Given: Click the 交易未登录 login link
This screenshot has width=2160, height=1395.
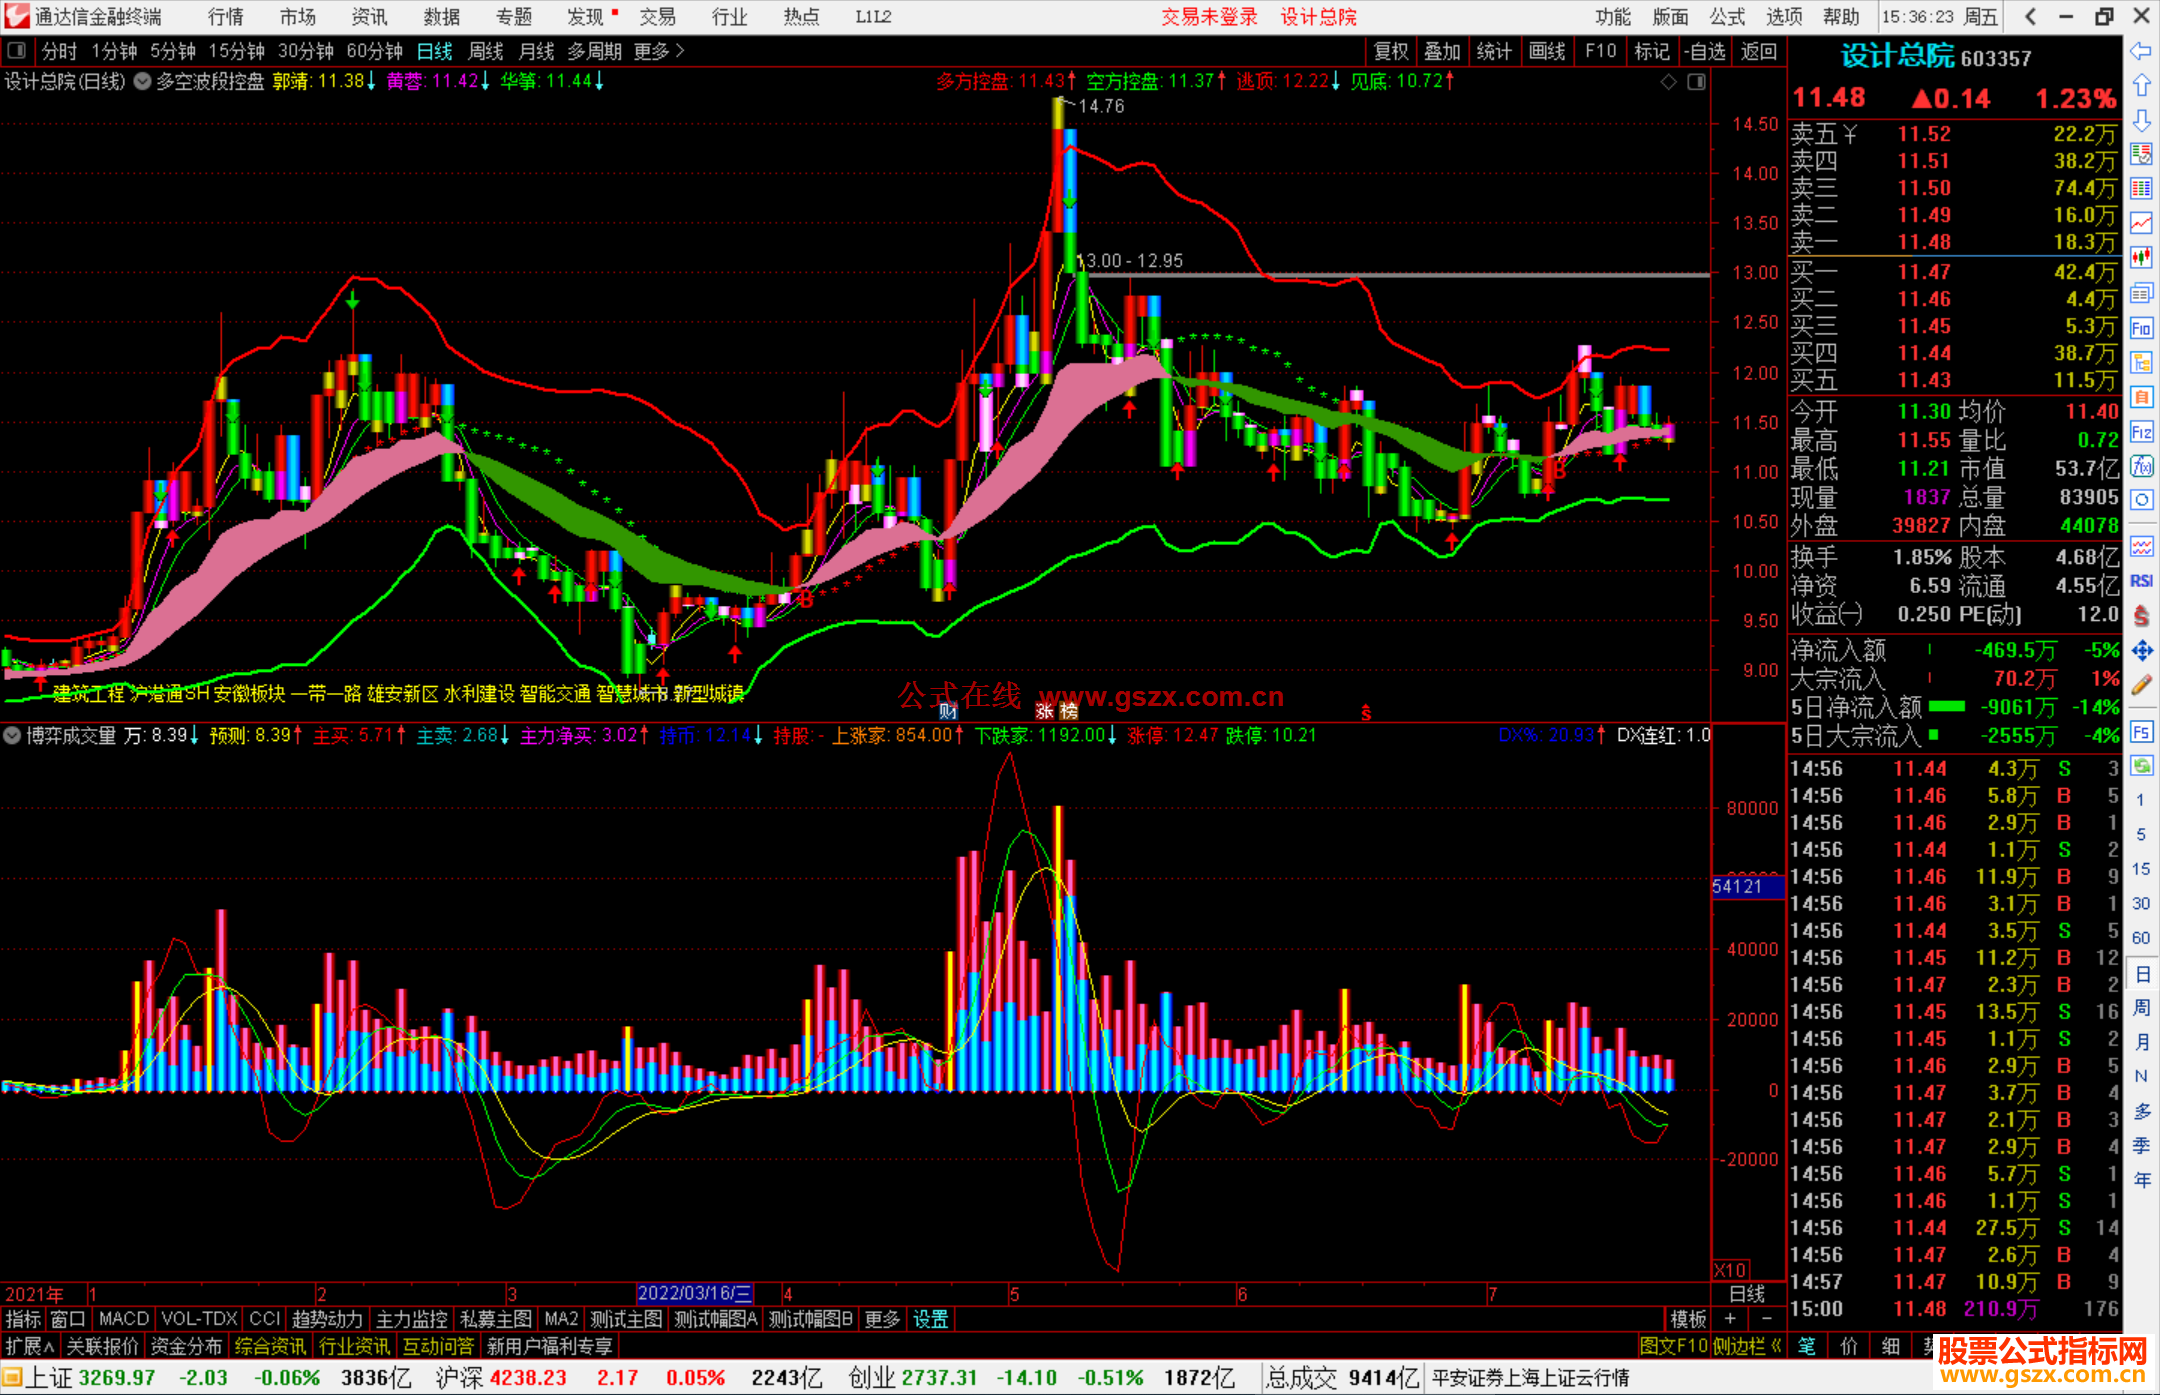Looking at the screenshot, I should point(1209,17).
